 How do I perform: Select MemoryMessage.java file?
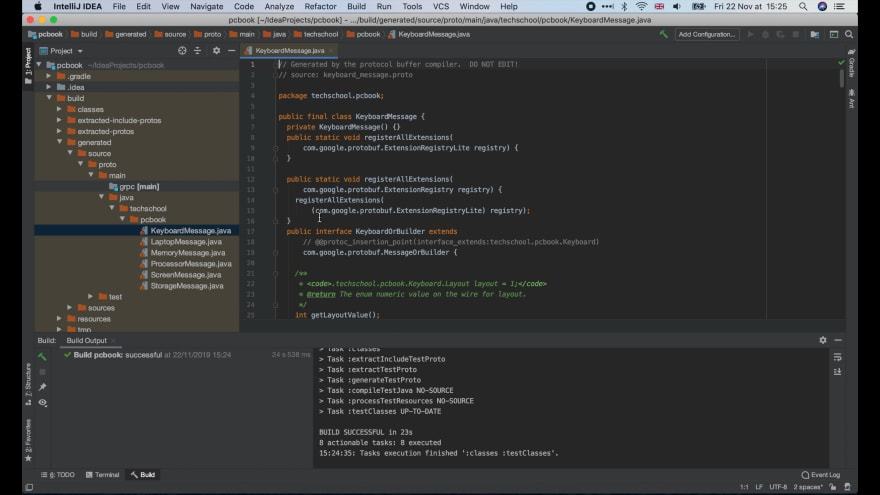187,253
